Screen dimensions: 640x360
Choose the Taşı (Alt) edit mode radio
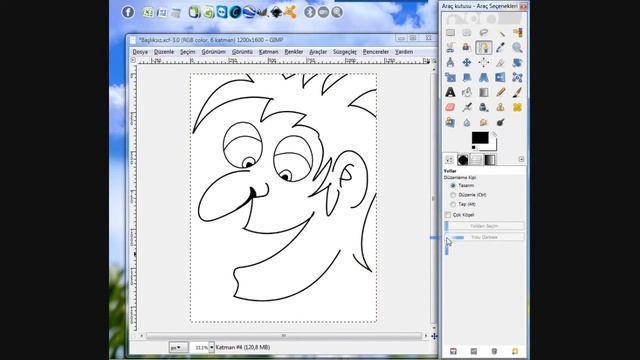(x=453, y=204)
